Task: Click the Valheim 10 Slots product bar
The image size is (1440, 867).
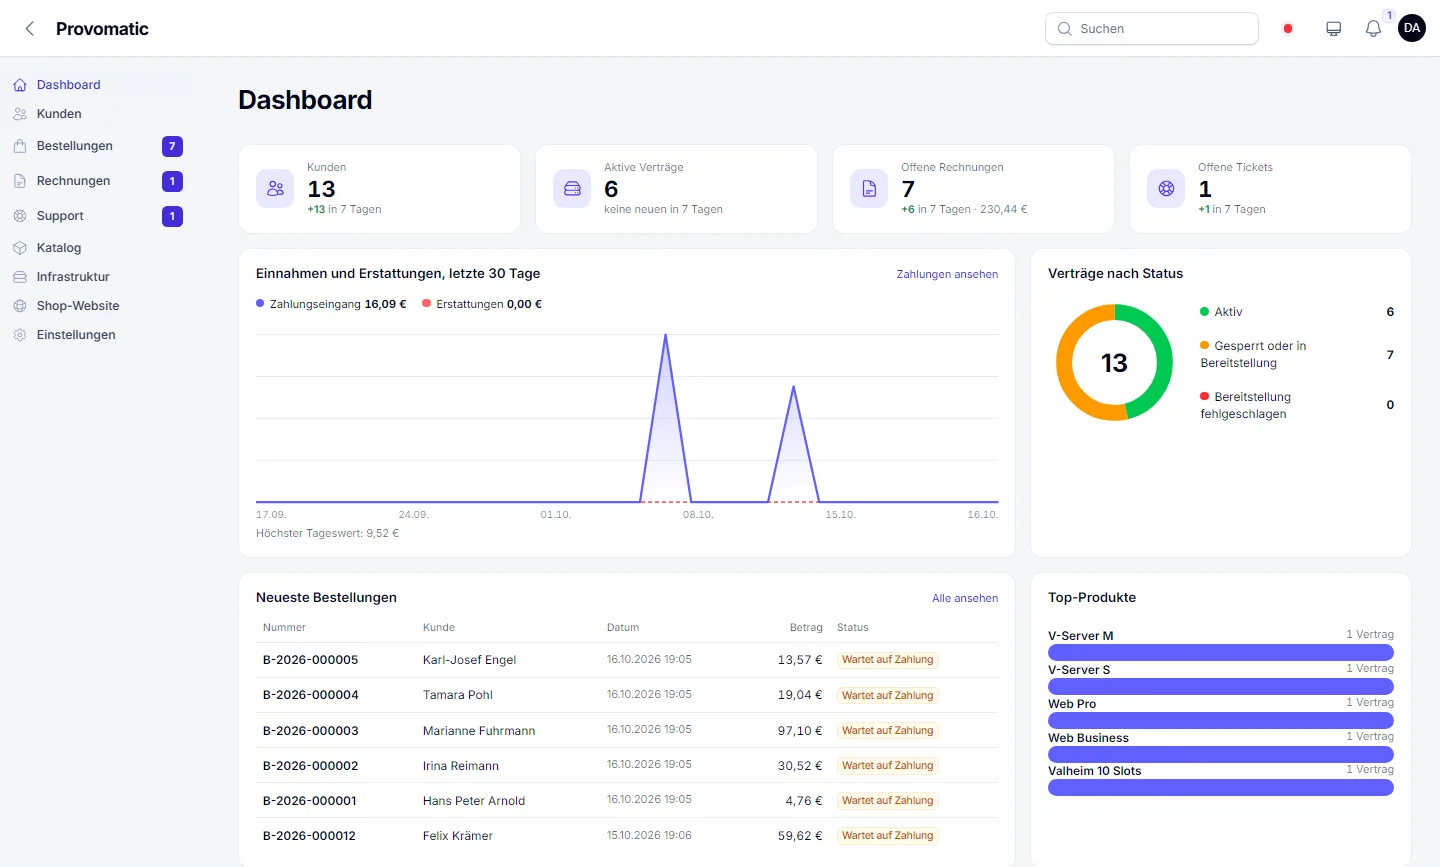Action: pyautogui.click(x=1221, y=788)
